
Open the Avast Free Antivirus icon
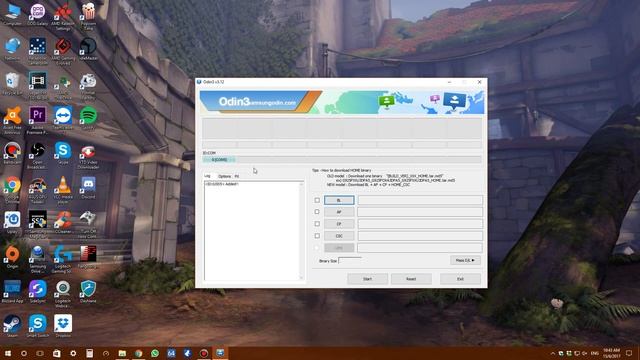12,120
